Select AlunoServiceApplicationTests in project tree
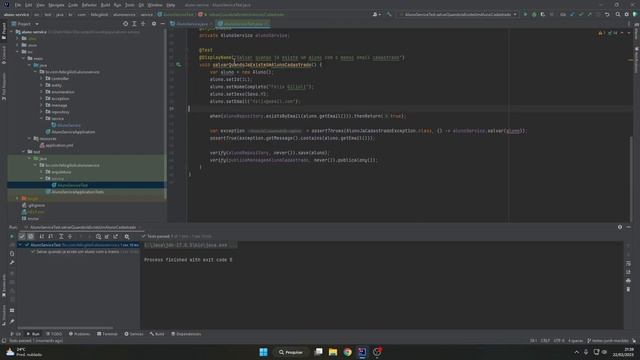The image size is (640, 360). [74, 192]
